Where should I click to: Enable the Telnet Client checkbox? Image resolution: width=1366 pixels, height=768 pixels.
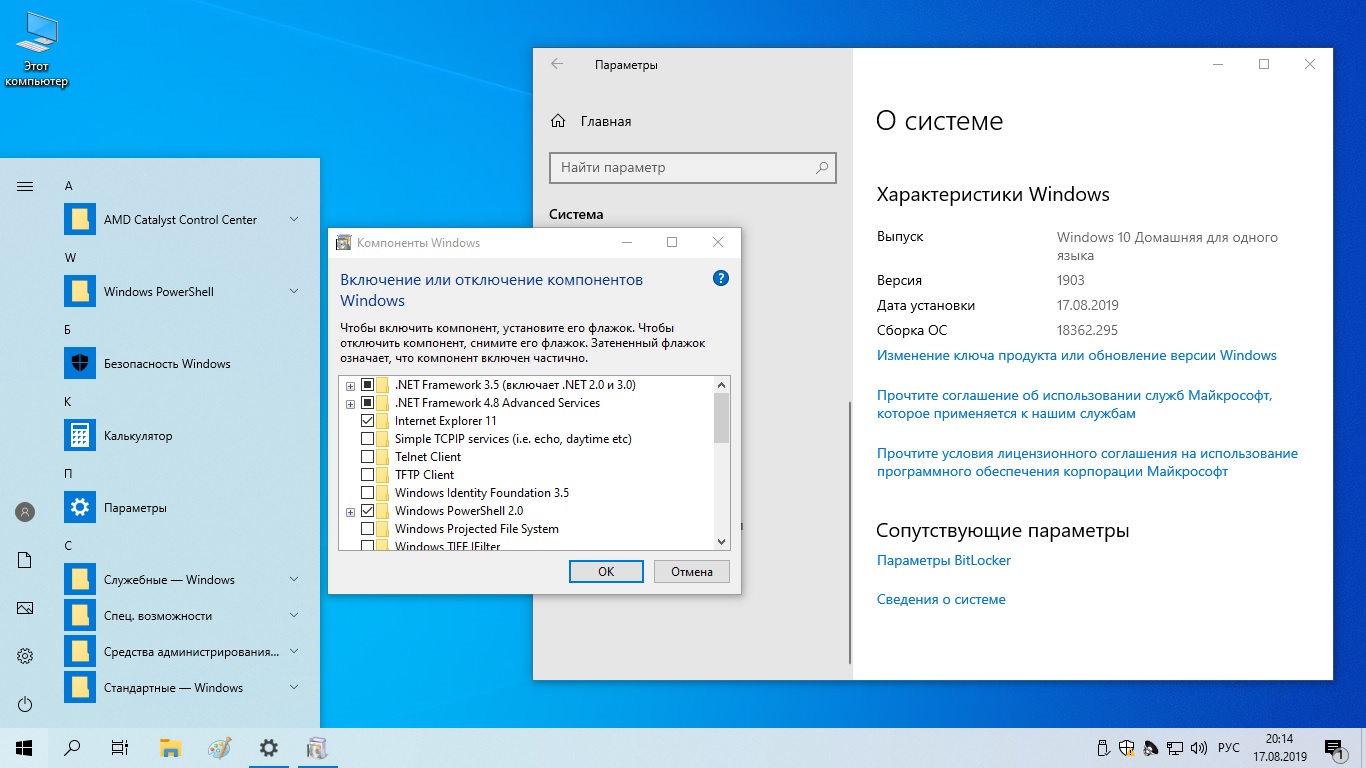[367, 457]
